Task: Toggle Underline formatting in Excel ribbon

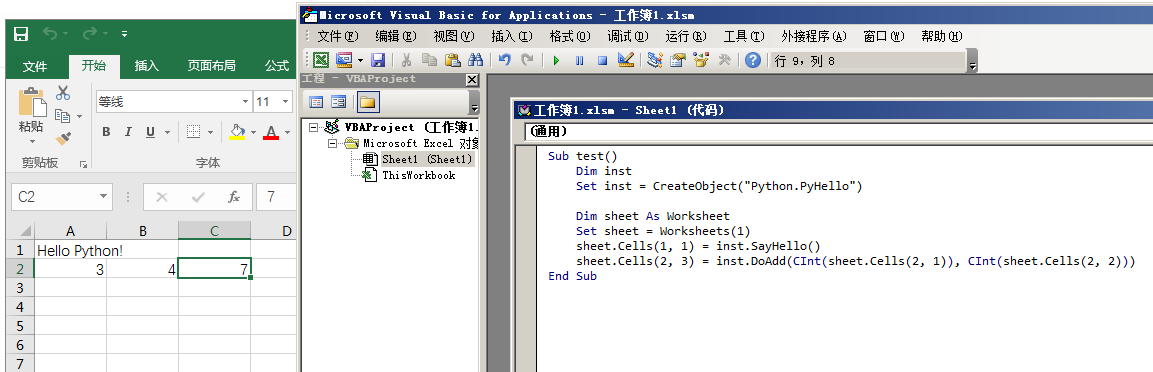Action: [150, 132]
